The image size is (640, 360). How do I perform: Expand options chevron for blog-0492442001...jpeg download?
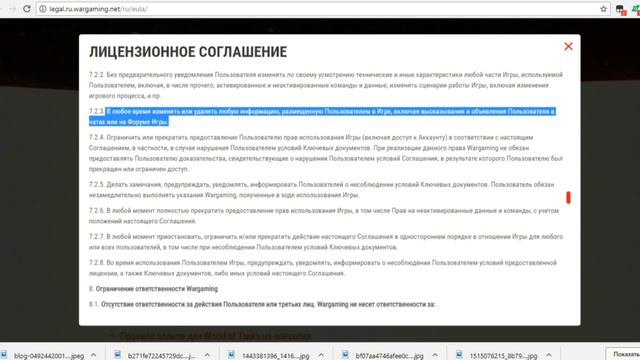[x=93, y=355]
